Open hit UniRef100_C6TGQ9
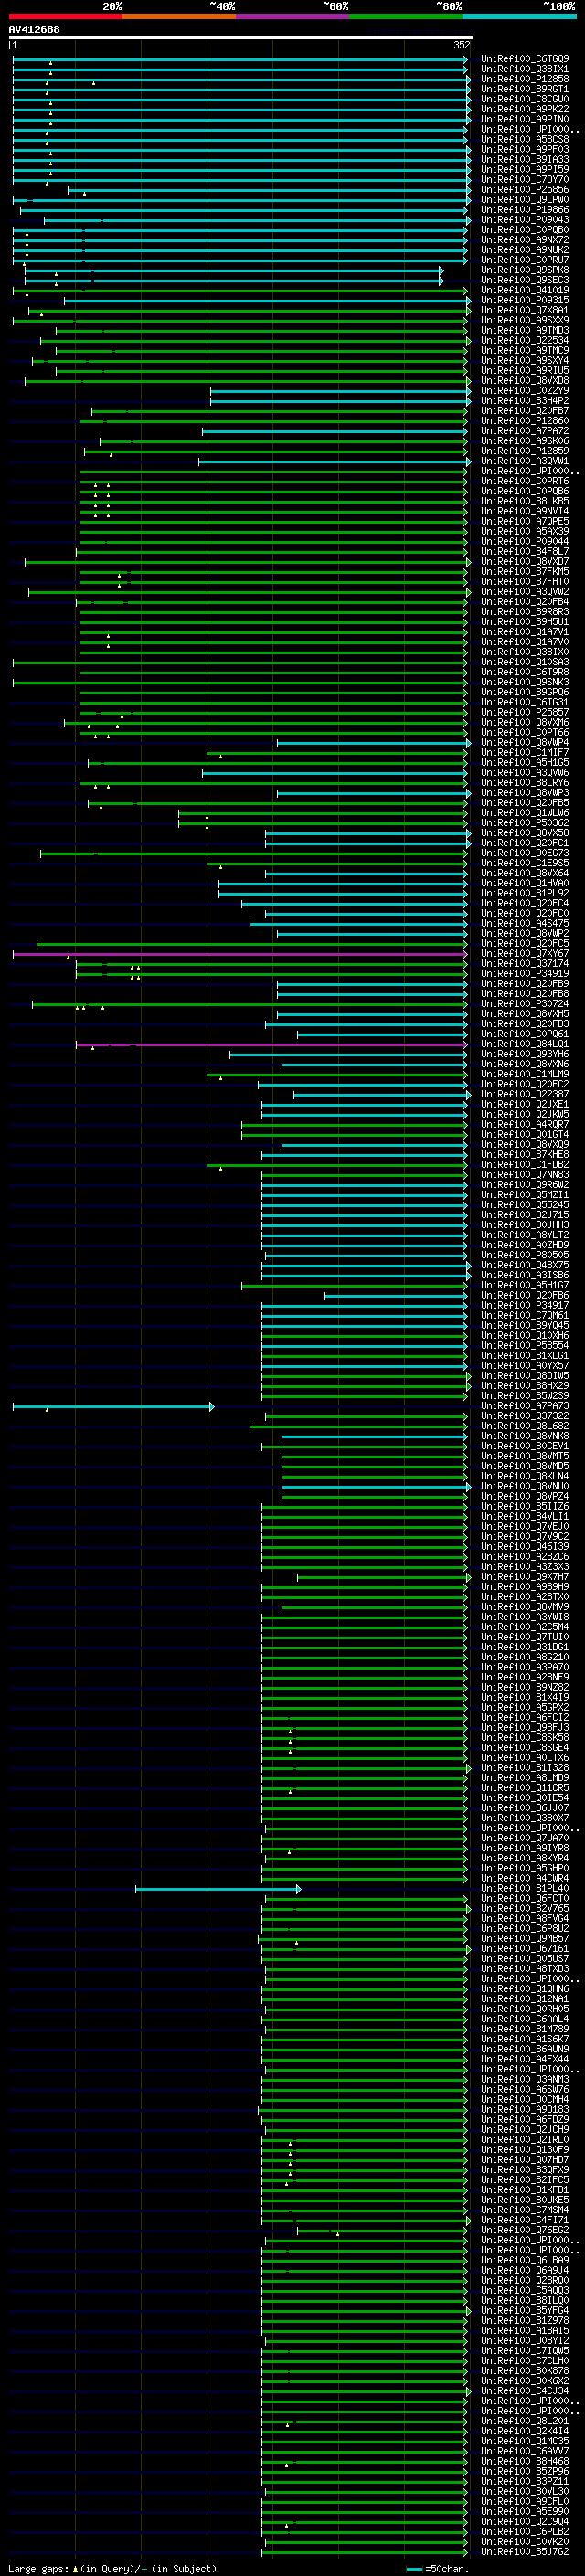The height and width of the screenshot is (2576, 585). (x=525, y=59)
